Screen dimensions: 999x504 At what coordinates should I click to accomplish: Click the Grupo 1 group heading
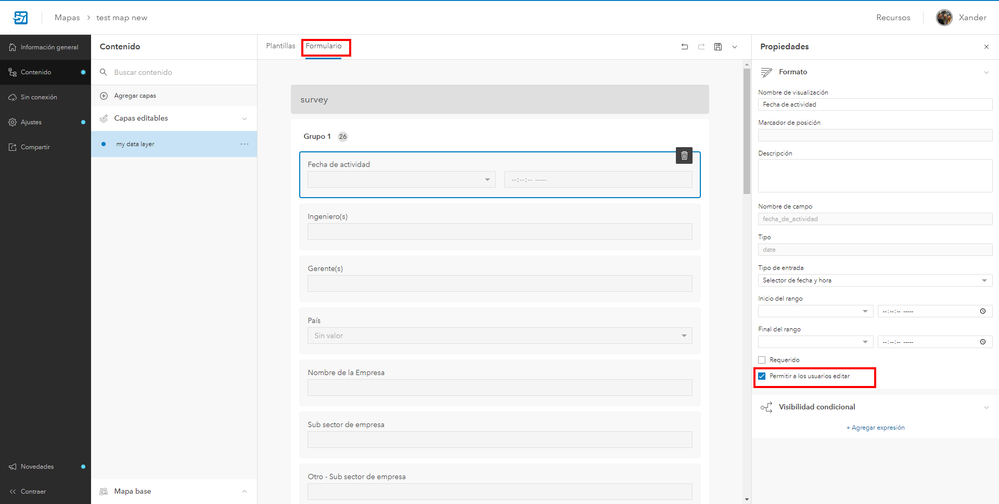point(317,136)
